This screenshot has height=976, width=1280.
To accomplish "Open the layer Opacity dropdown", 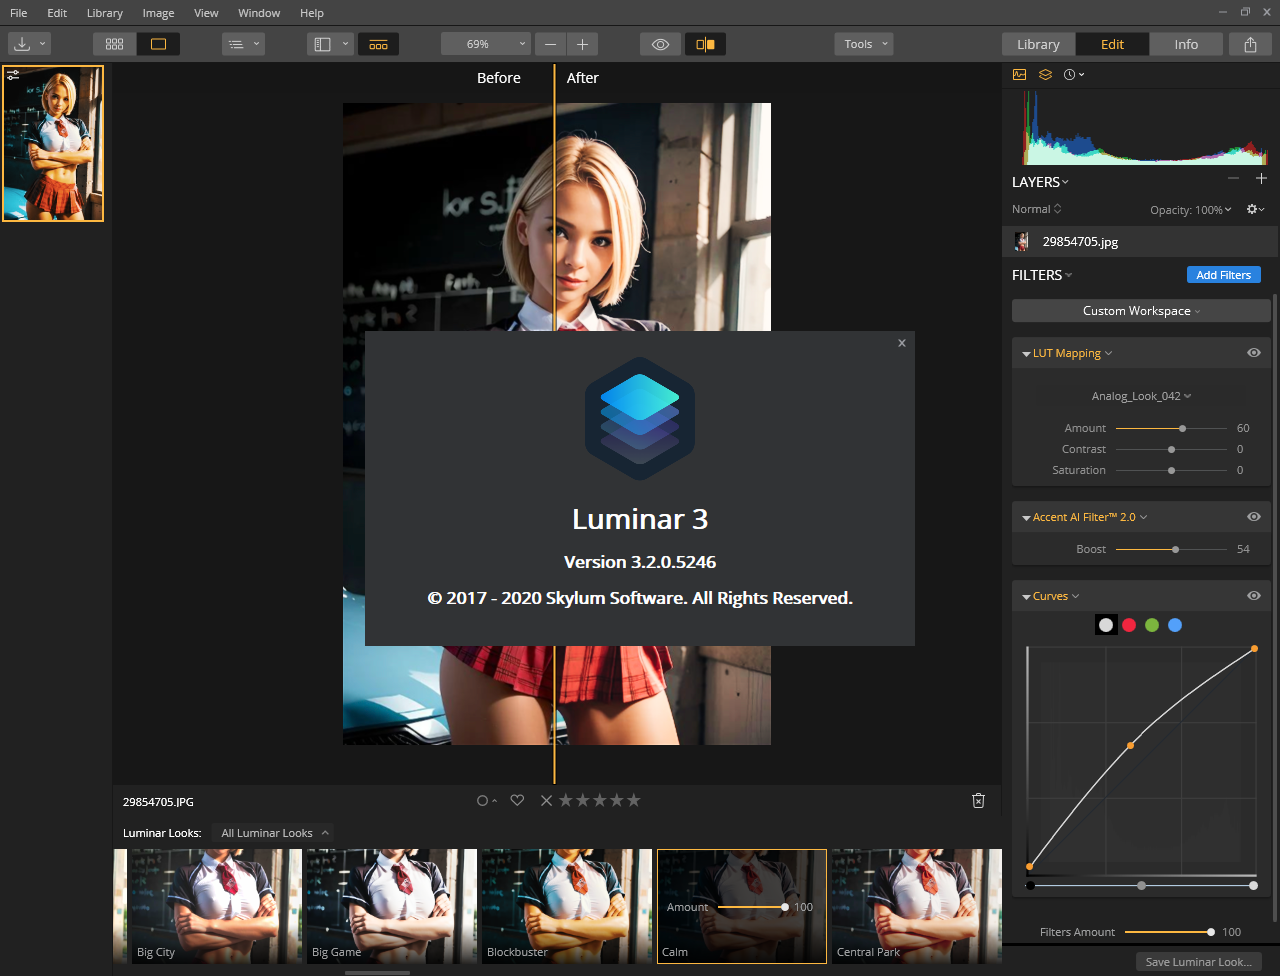I will point(1191,210).
